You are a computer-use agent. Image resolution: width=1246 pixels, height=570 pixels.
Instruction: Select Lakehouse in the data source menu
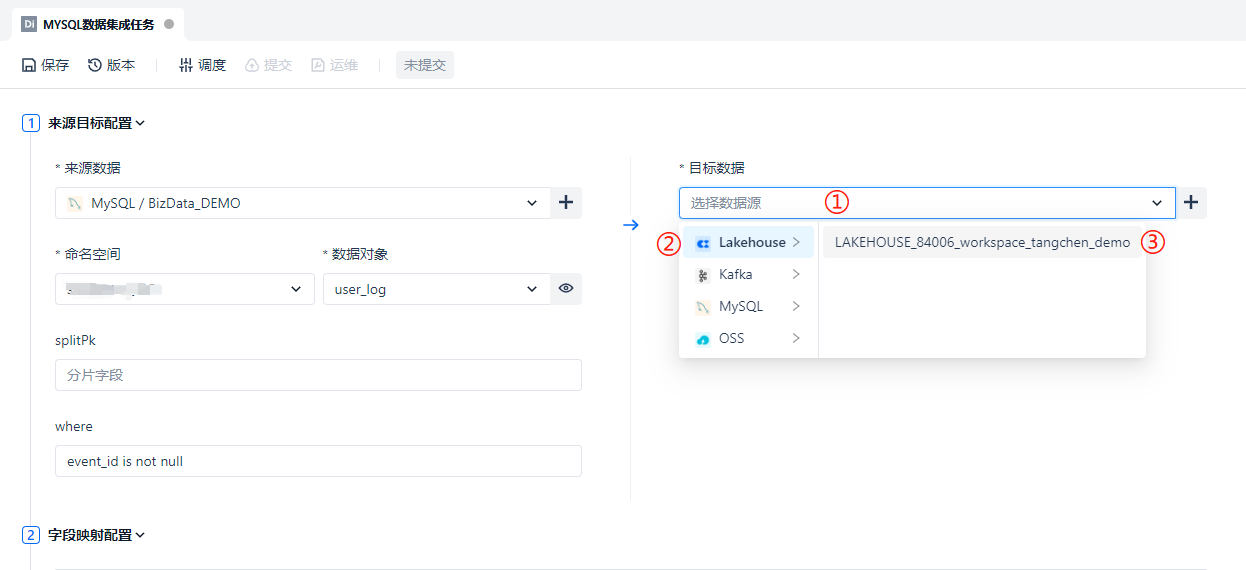coord(750,242)
